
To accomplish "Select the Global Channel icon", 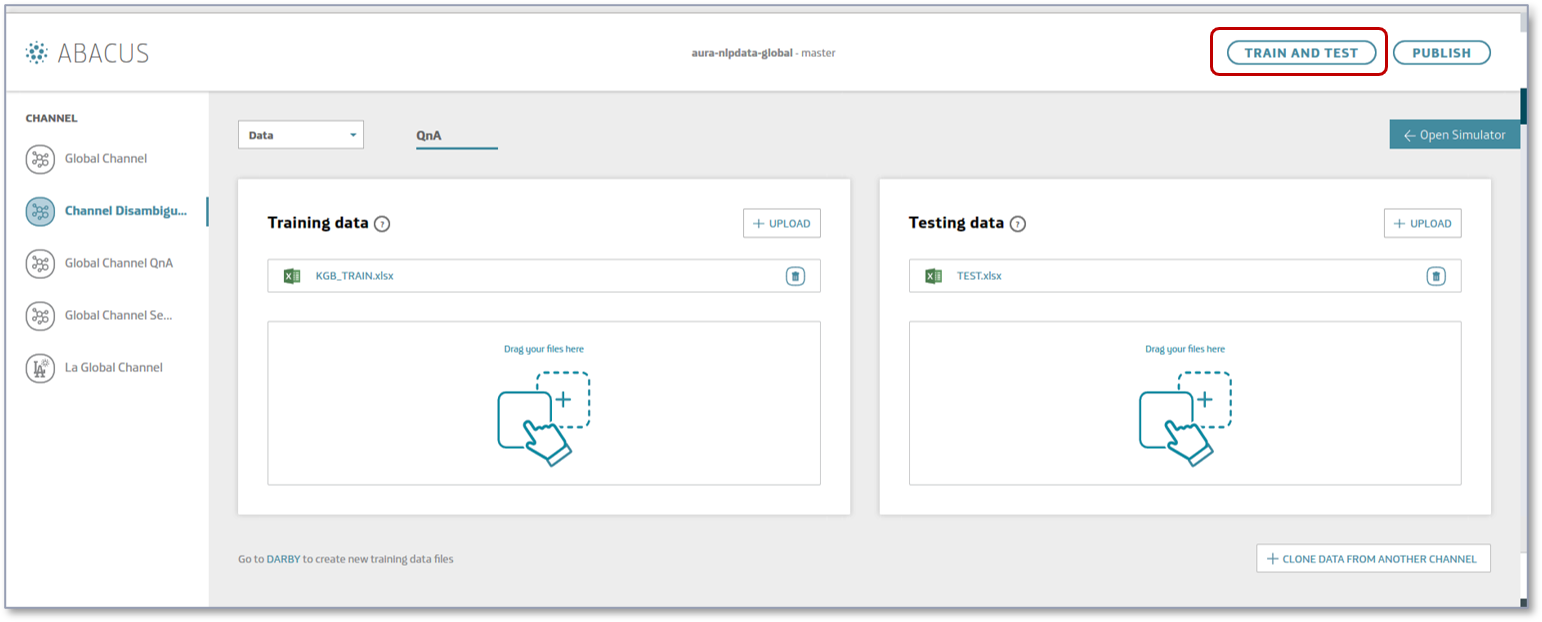I will [x=40, y=159].
